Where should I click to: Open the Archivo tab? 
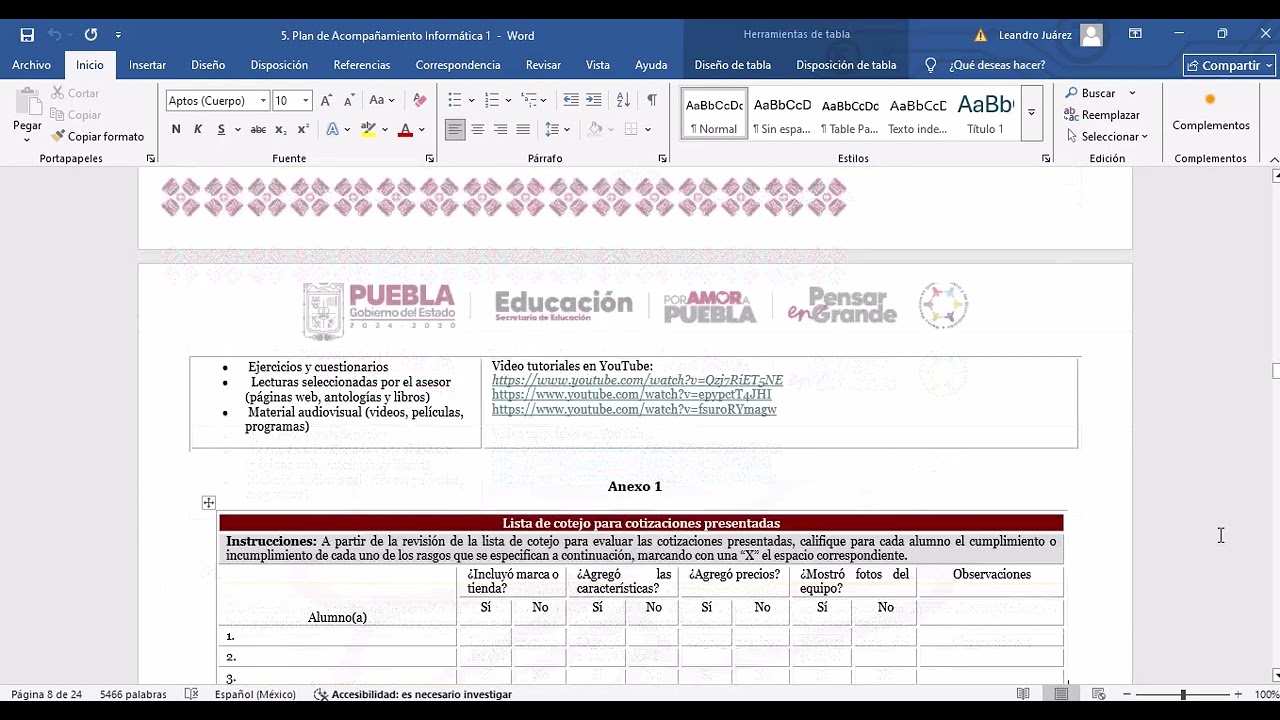coord(32,65)
